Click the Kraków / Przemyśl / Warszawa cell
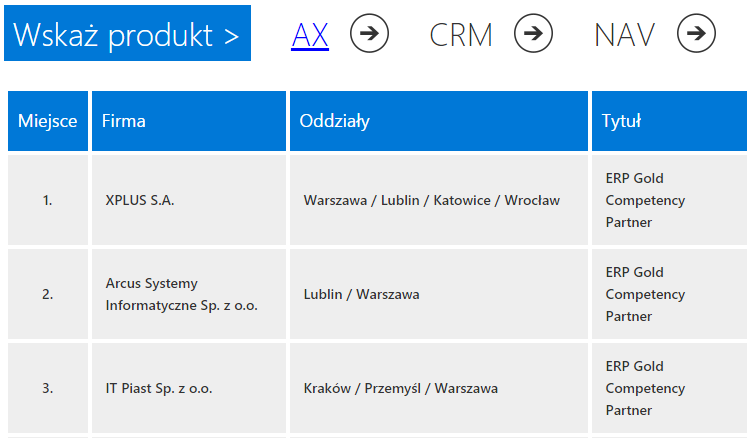 coord(439,388)
